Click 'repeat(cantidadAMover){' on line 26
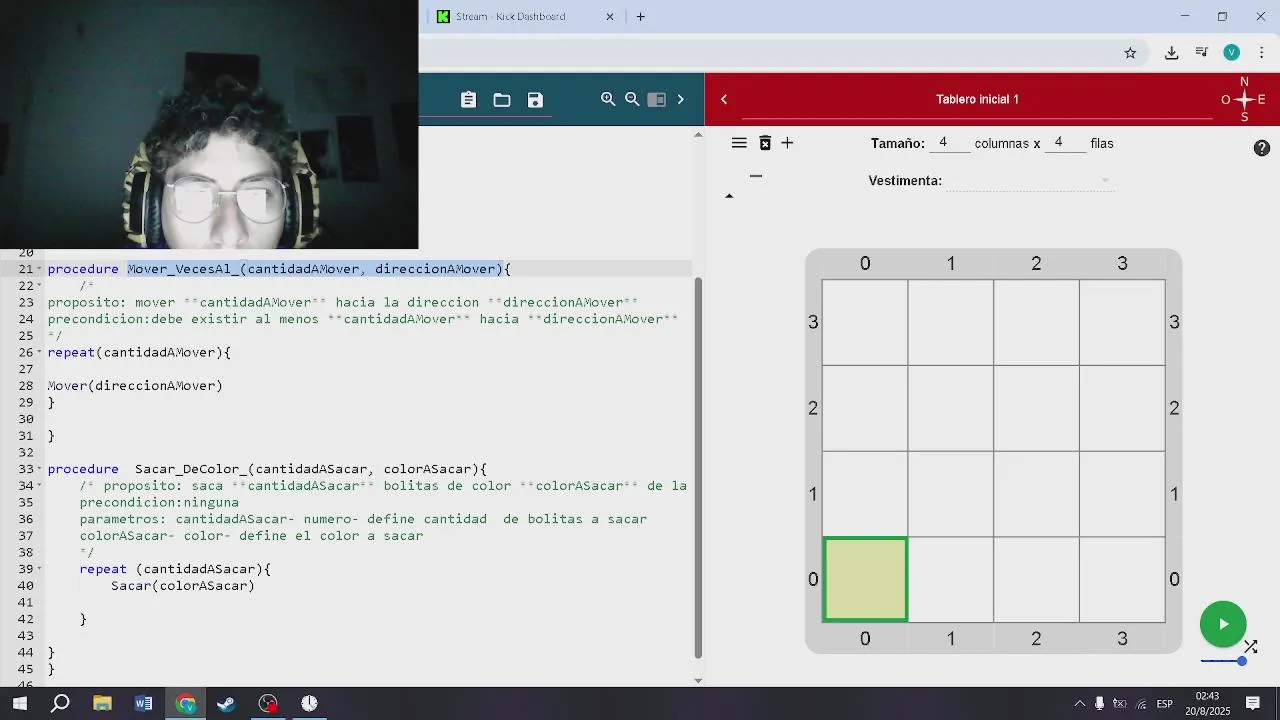Image resolution: width=1280 pixels, height=720 pixels. [139, 353]
